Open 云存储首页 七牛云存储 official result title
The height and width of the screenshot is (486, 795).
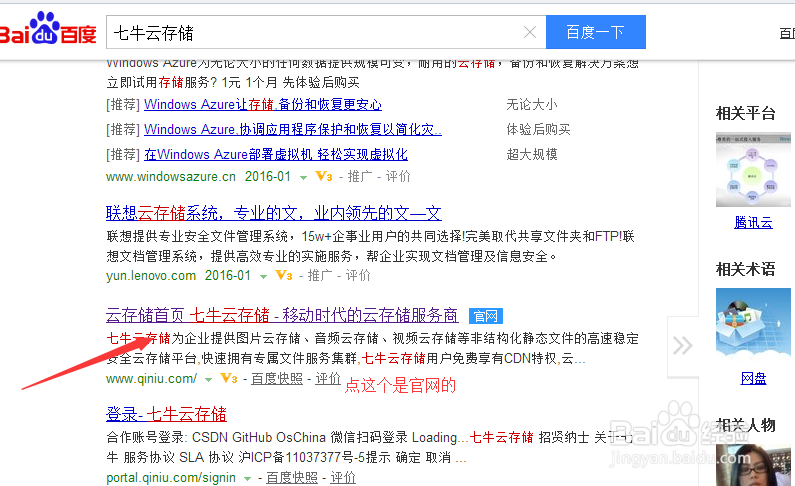coord(282,315)
